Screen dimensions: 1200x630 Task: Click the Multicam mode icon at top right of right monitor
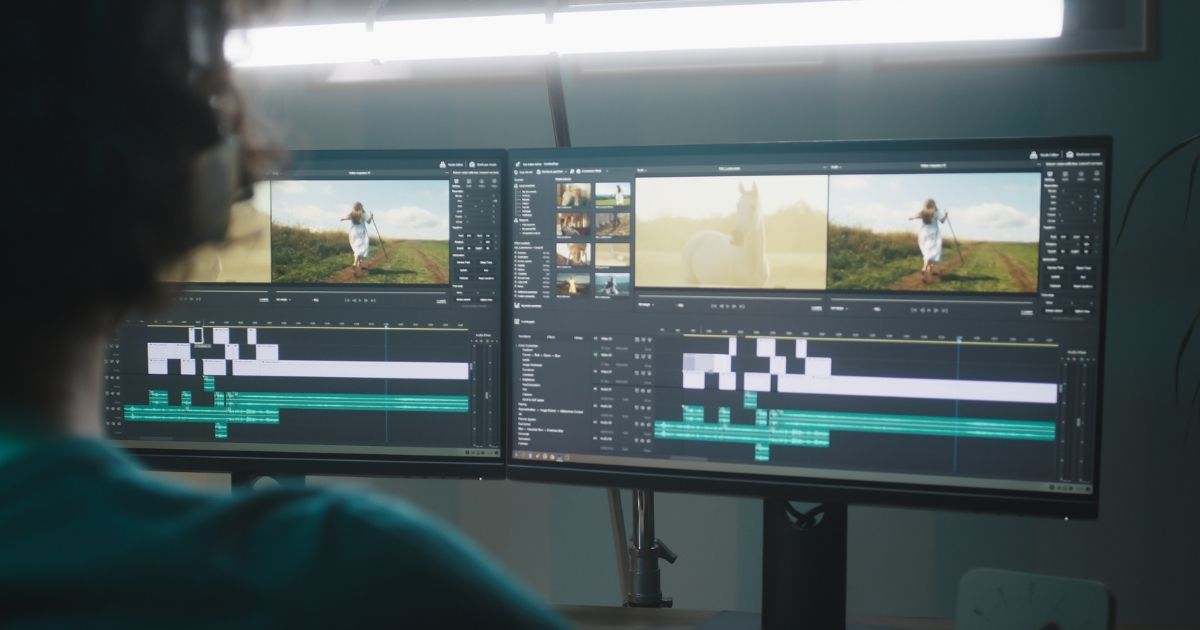[x=1072, y=156]
